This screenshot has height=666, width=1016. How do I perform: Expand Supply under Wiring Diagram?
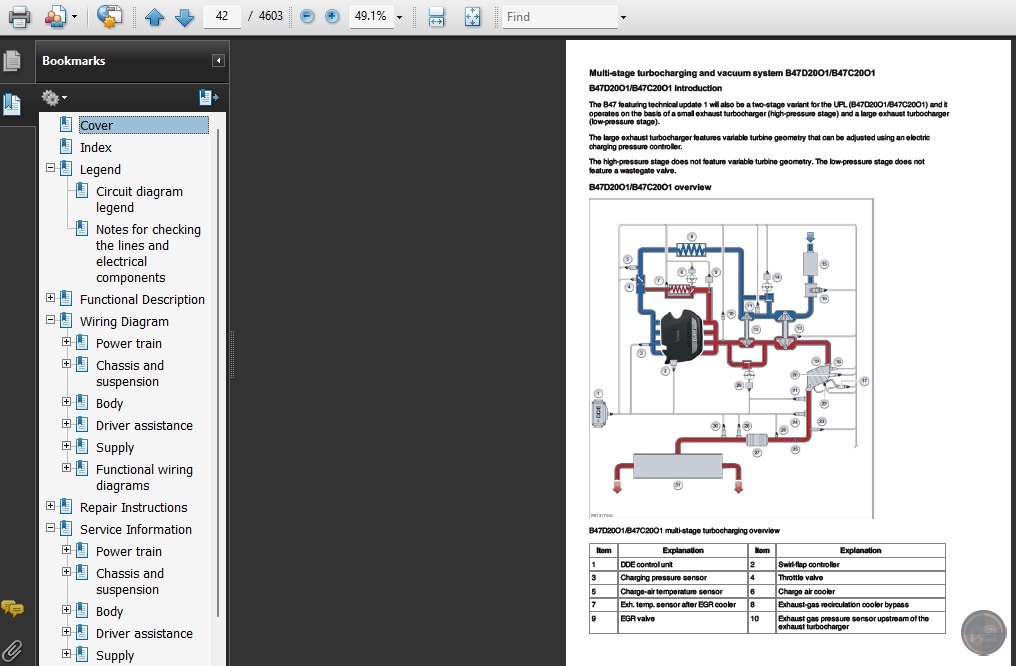click(66, 446)
